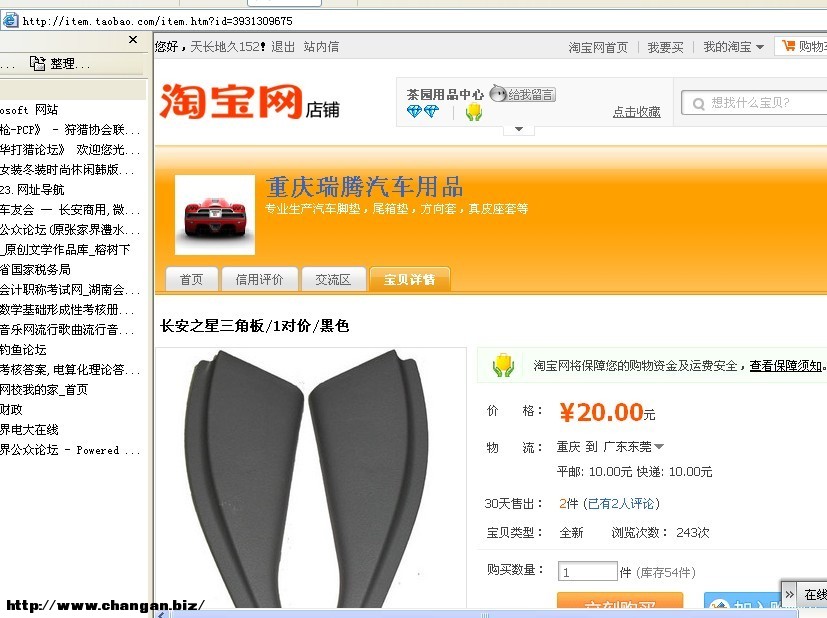Expand the 在线 chat panel arrow
The image size is (827, 618).
pos(789,594)
